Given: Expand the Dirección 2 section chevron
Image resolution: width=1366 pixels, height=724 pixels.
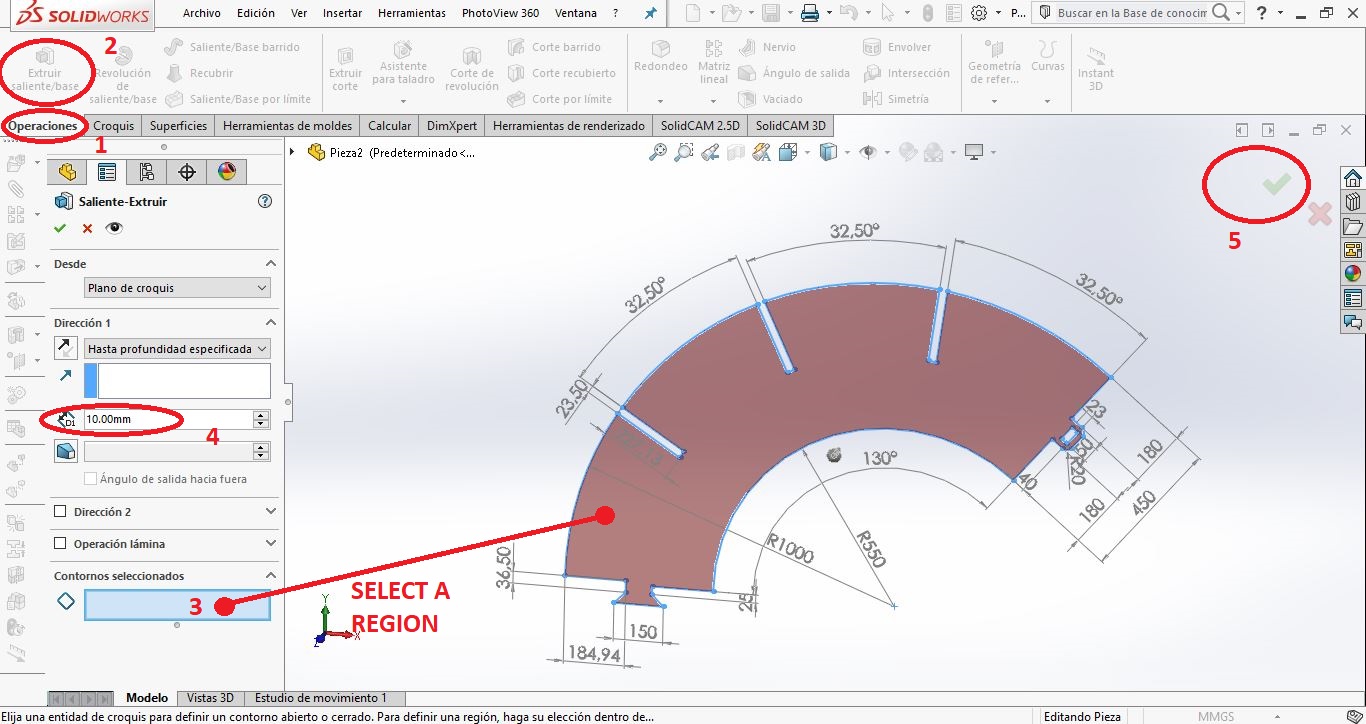Looking at the screenshot, I should point(270,512).
